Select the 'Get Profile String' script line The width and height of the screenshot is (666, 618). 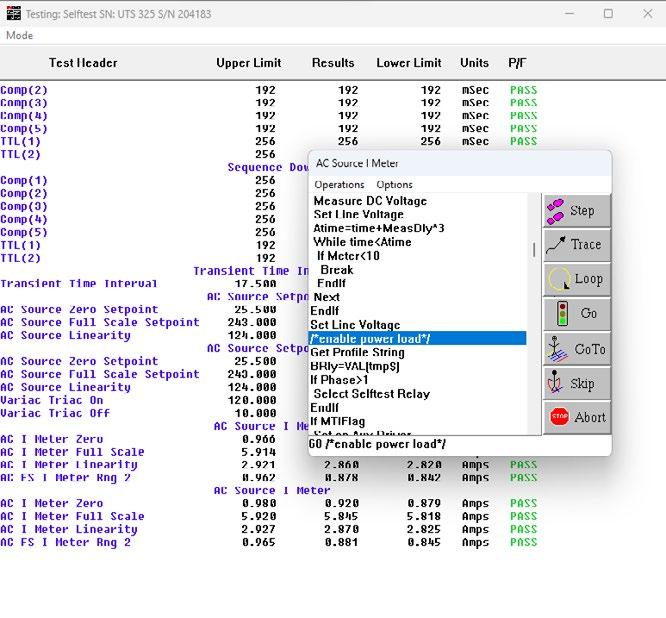tap(357, 352)
